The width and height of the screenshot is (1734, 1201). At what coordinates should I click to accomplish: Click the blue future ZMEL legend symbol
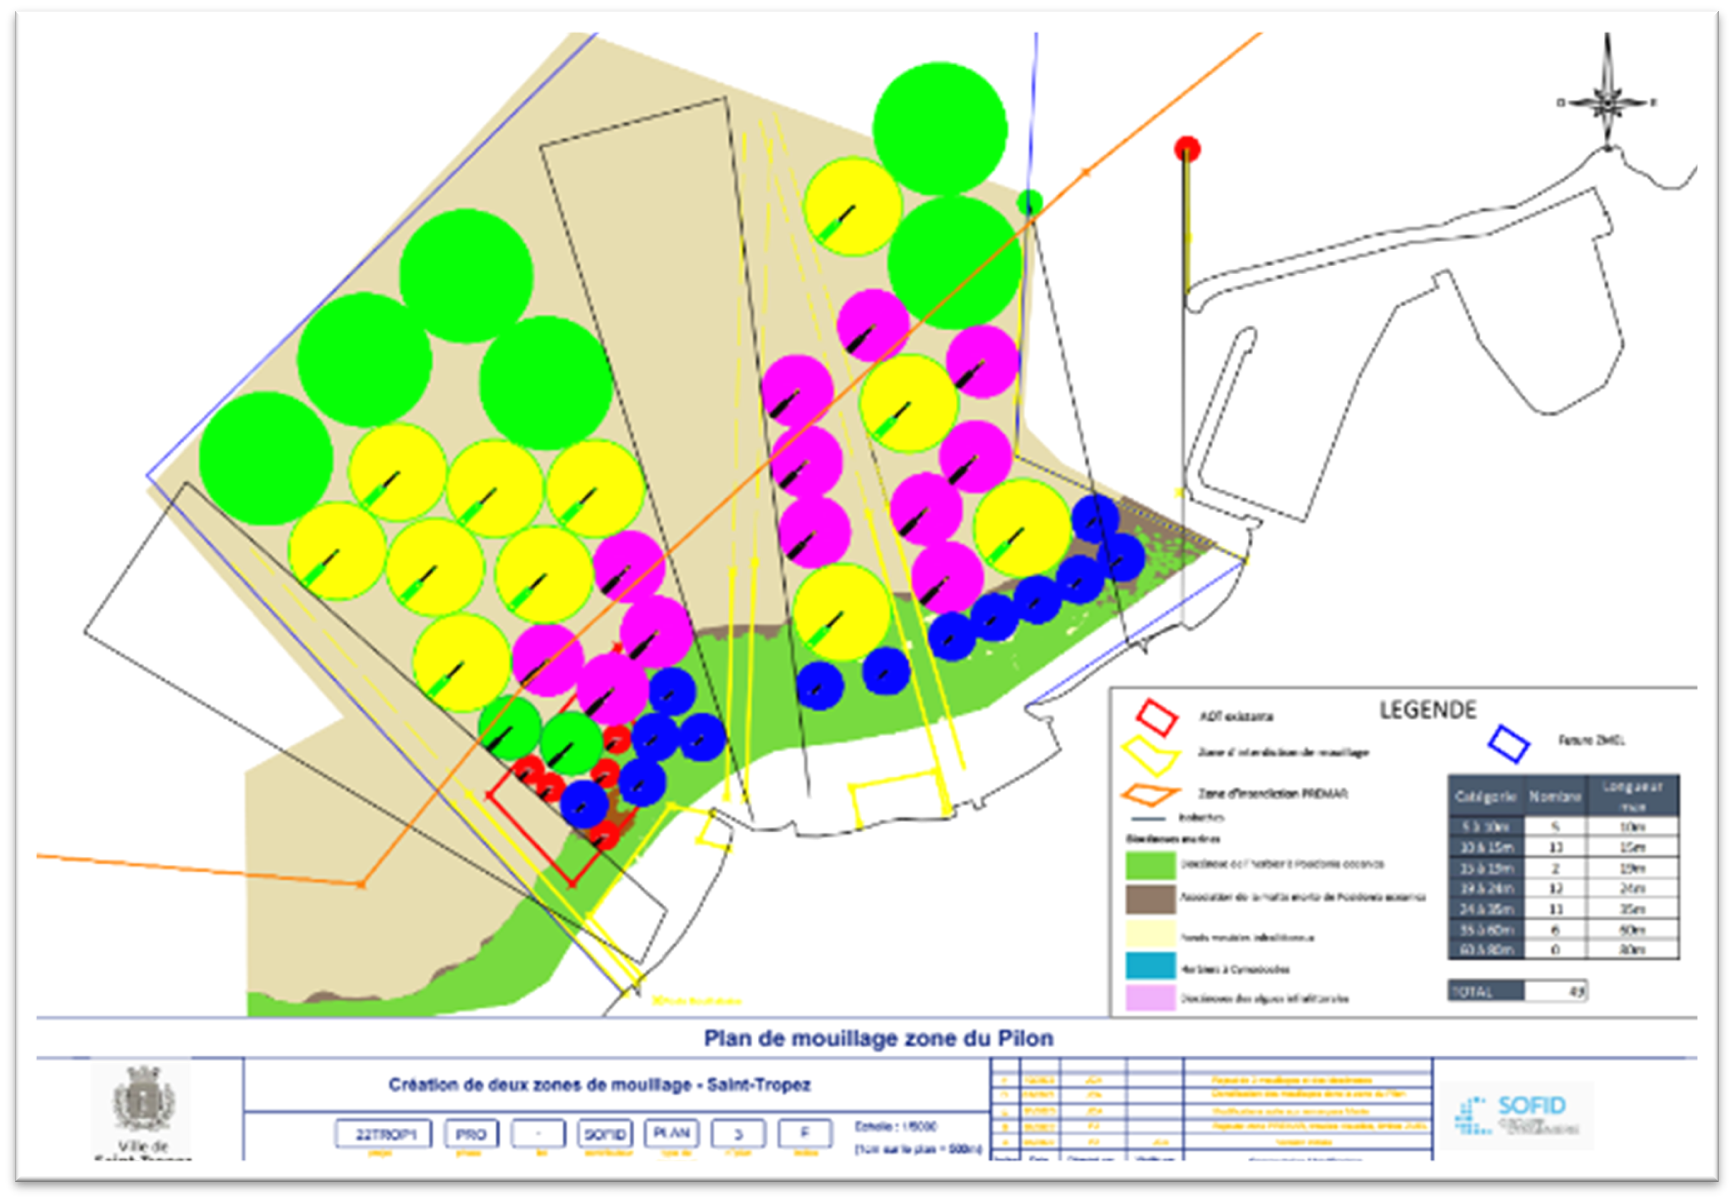(x=1509, y=743)
